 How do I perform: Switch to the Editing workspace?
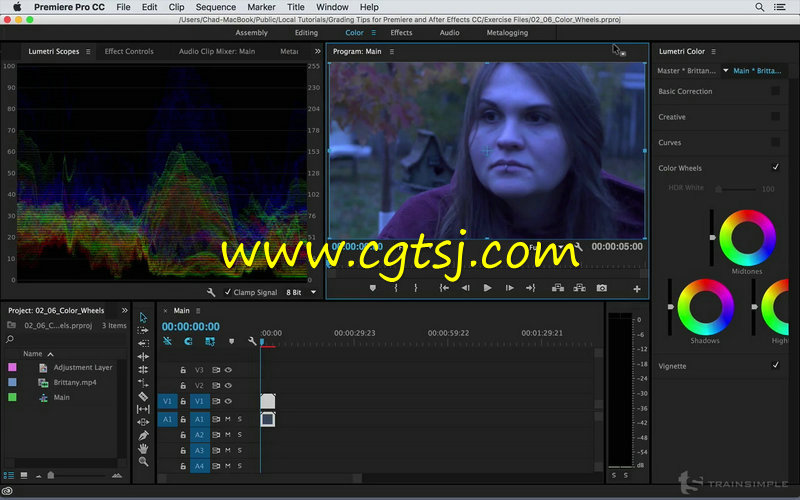tap(306, 33)
